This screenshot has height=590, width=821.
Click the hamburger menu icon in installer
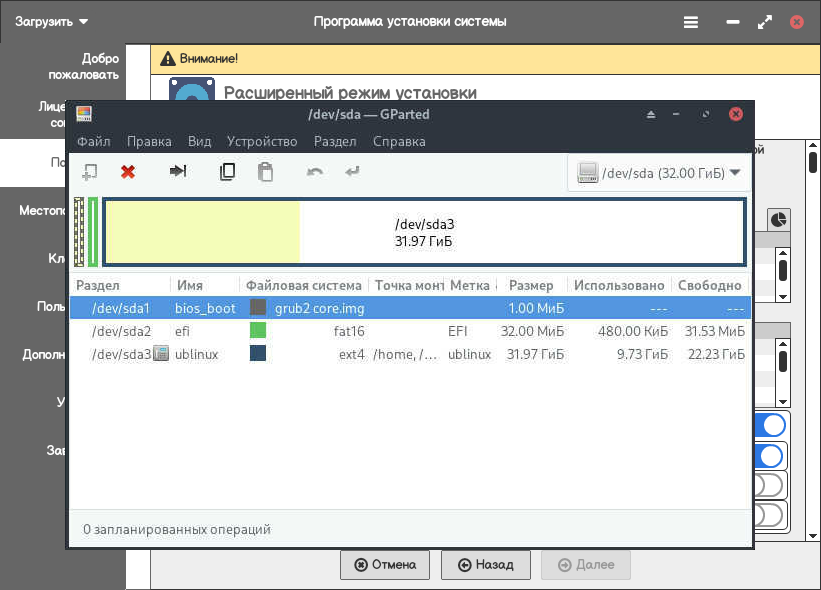tap(691, 22)
